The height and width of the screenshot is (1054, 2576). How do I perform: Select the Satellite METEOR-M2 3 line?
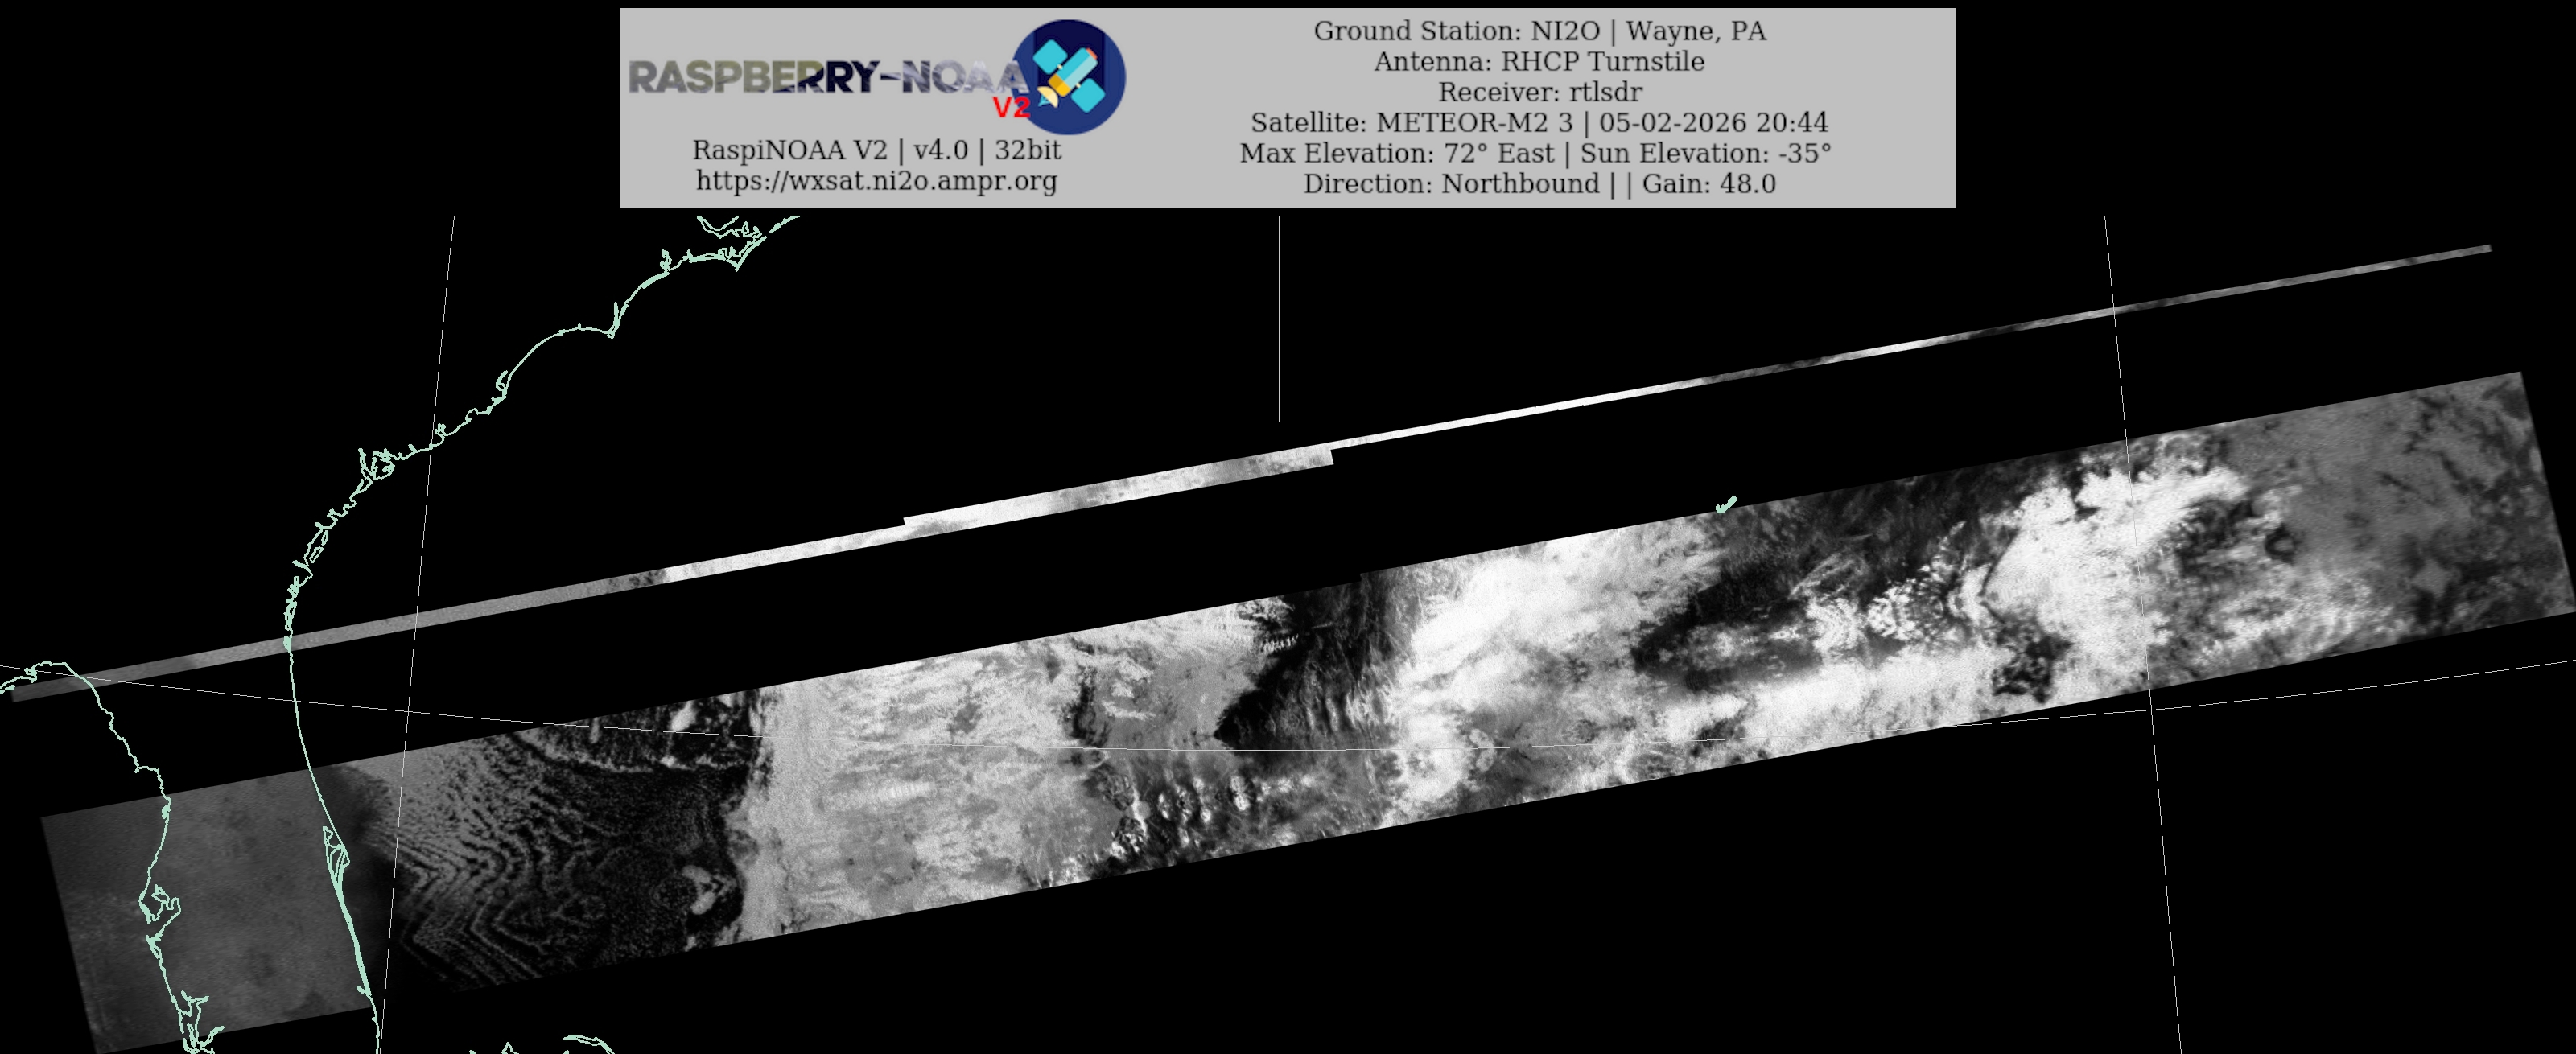click(1539, 123)
